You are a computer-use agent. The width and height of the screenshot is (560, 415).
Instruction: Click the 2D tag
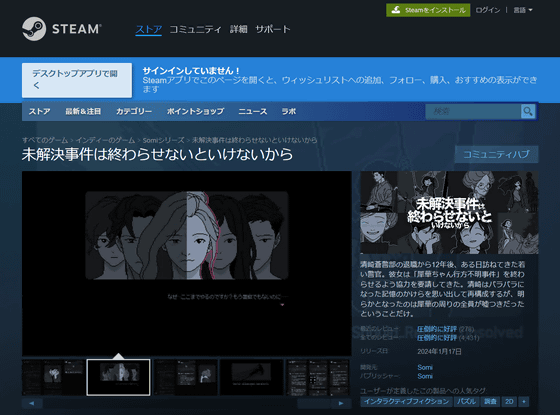(509, 401)
